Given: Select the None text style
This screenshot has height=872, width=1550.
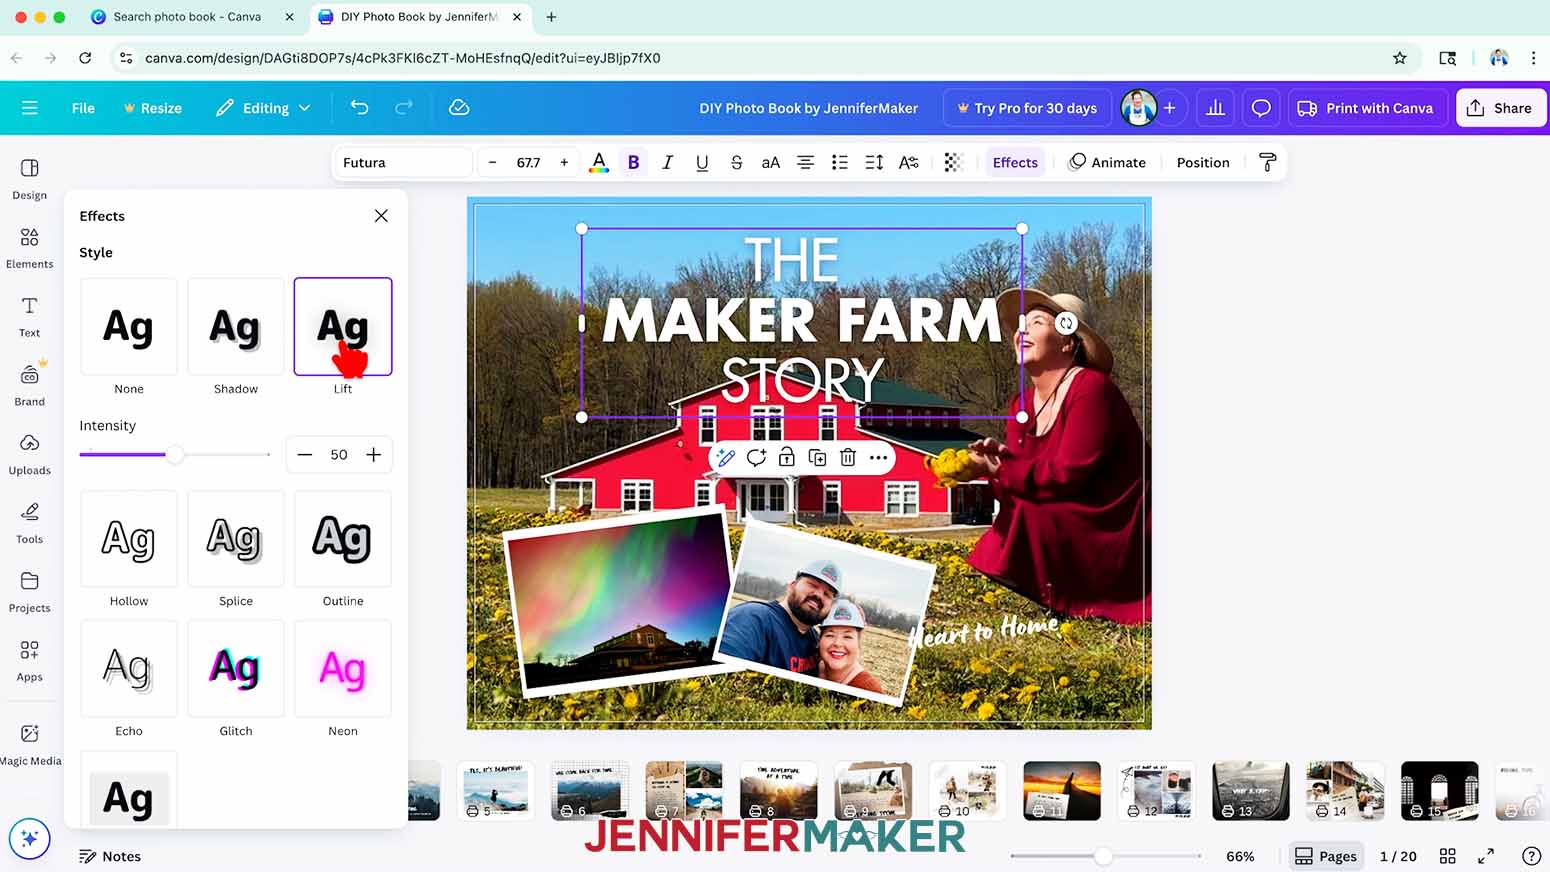Looking at the screenshot, I should (129, 327).
